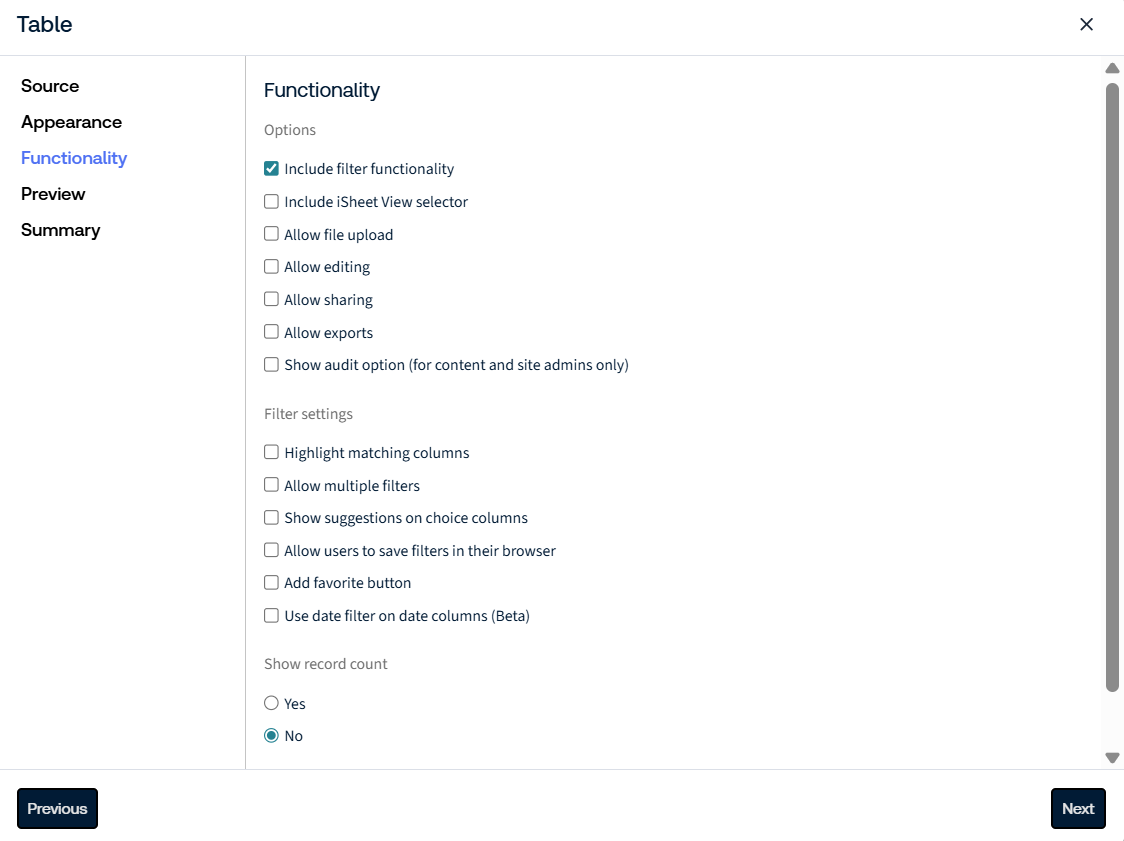Image resolution: width=1124 pixels, height=841 pixels.
Task: Click the scrollbar up arrow
Action: coord(1112,68)
